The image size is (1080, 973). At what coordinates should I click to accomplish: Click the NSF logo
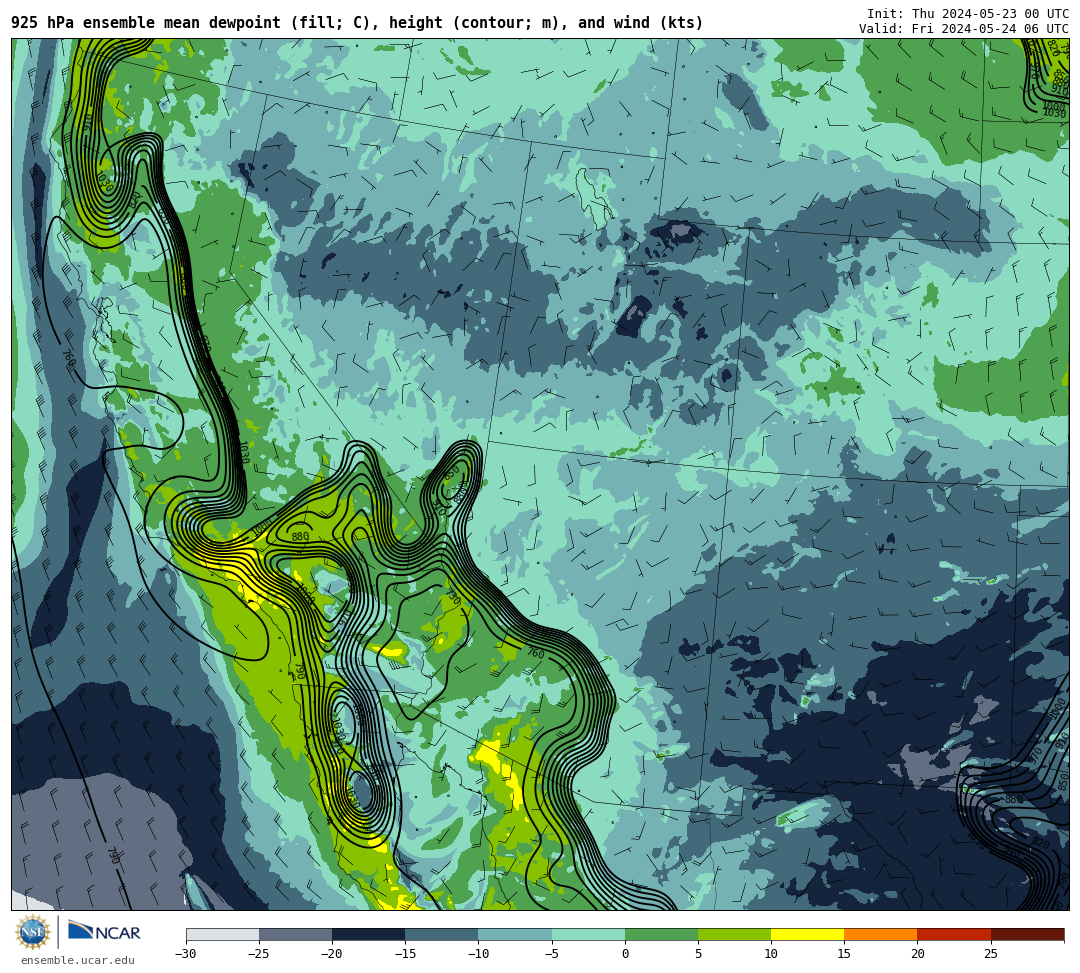click(x=33, y=932)
